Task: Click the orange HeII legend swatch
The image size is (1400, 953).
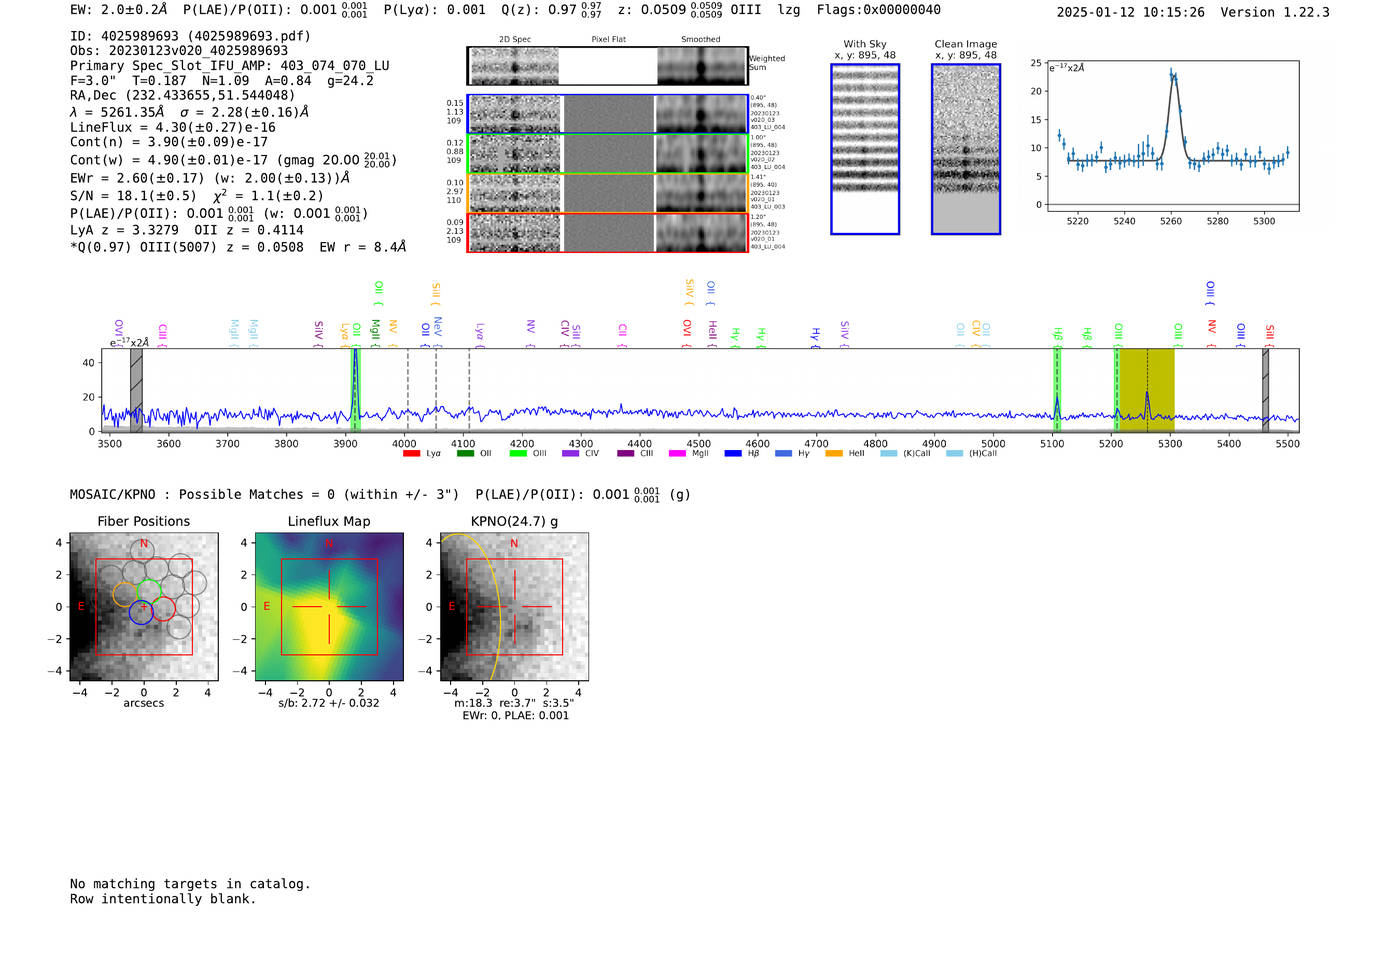Action: point(834,454)
